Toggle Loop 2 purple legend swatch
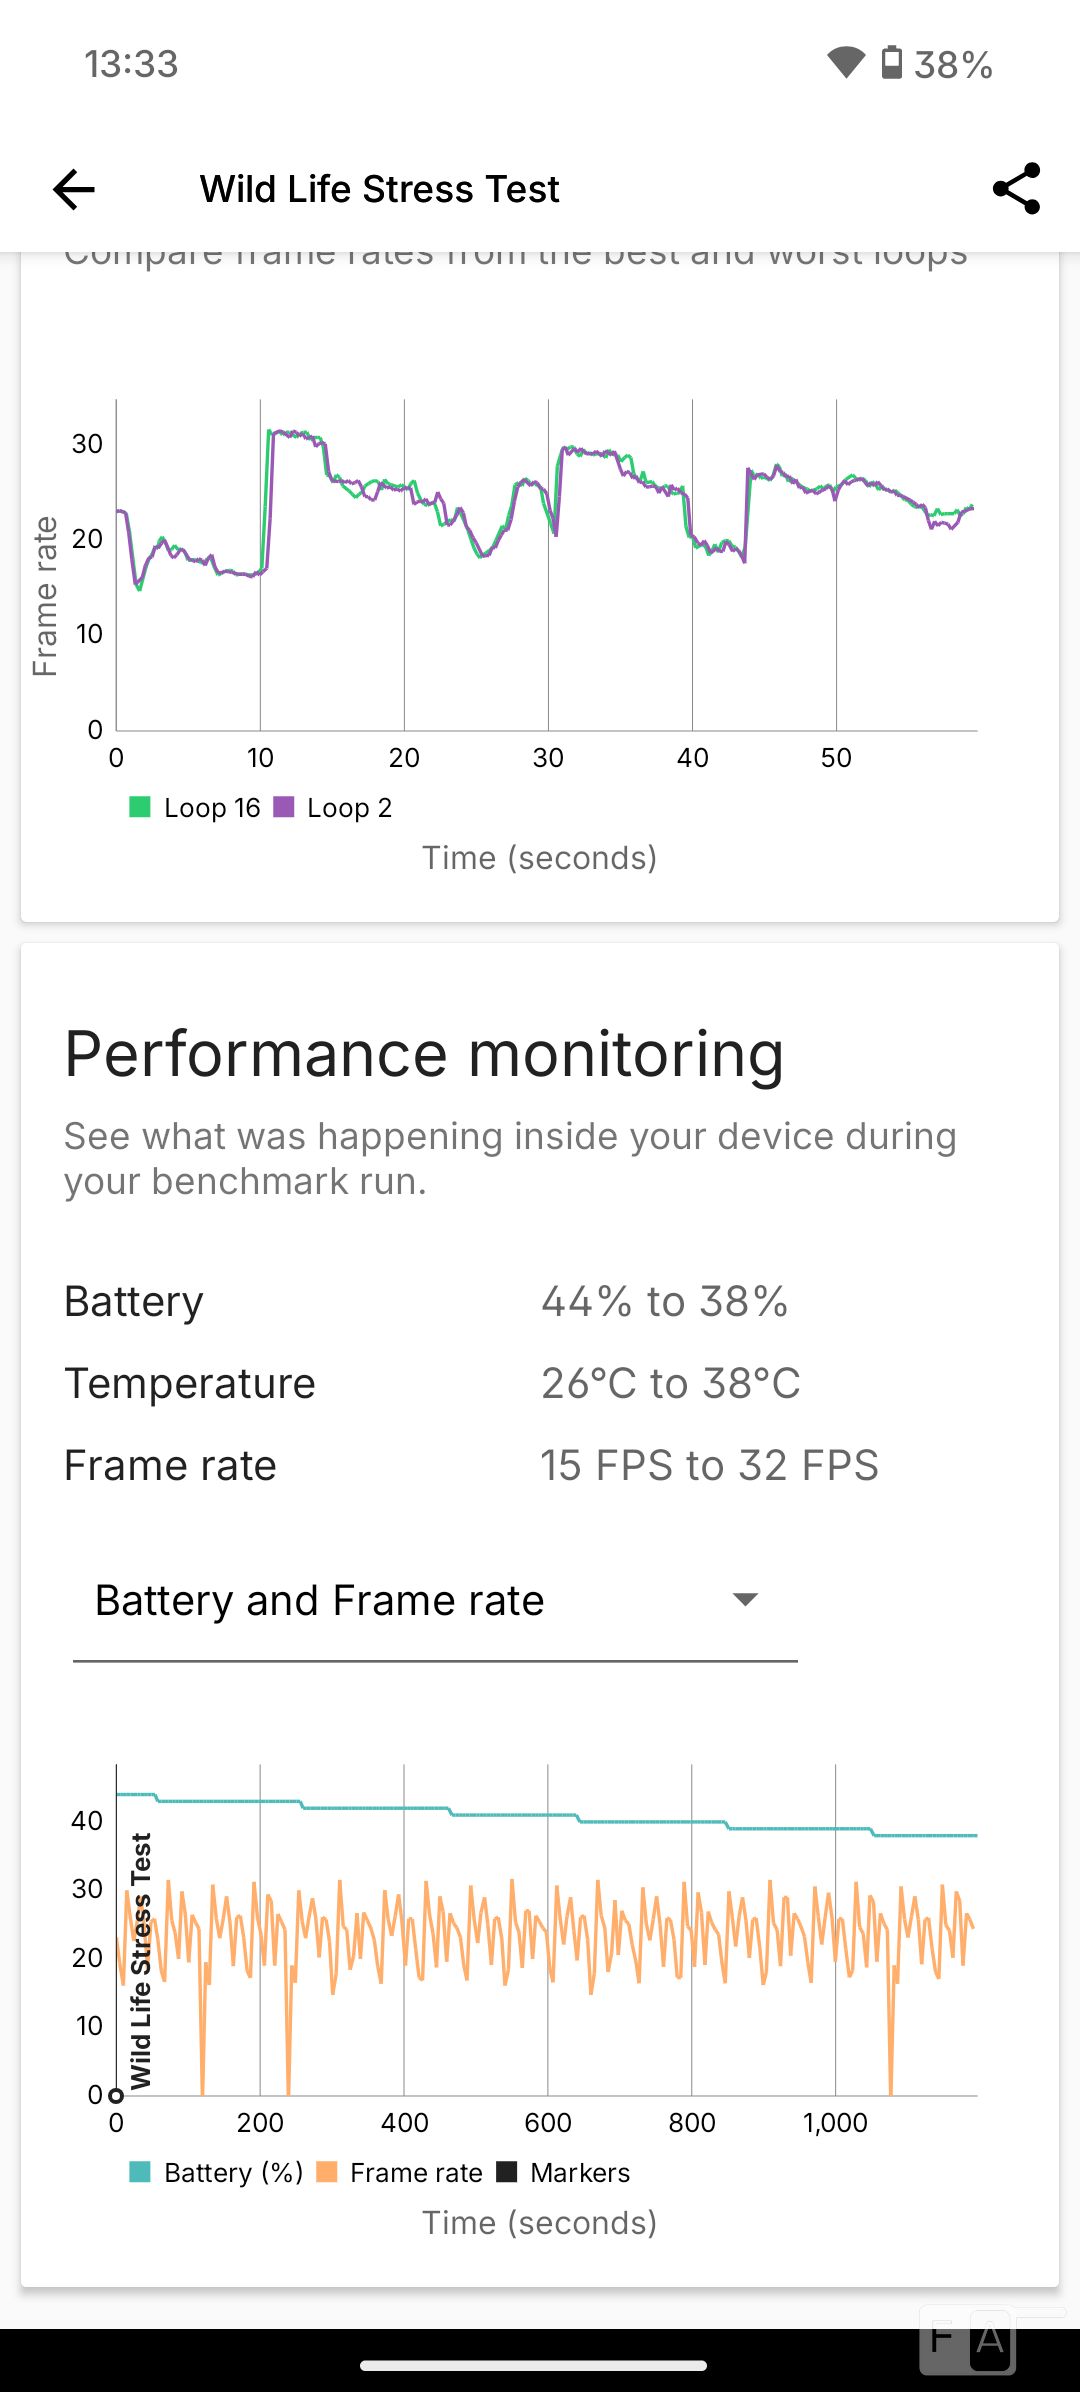This screenshot has height=2392, width=1080. pos(284,807)
